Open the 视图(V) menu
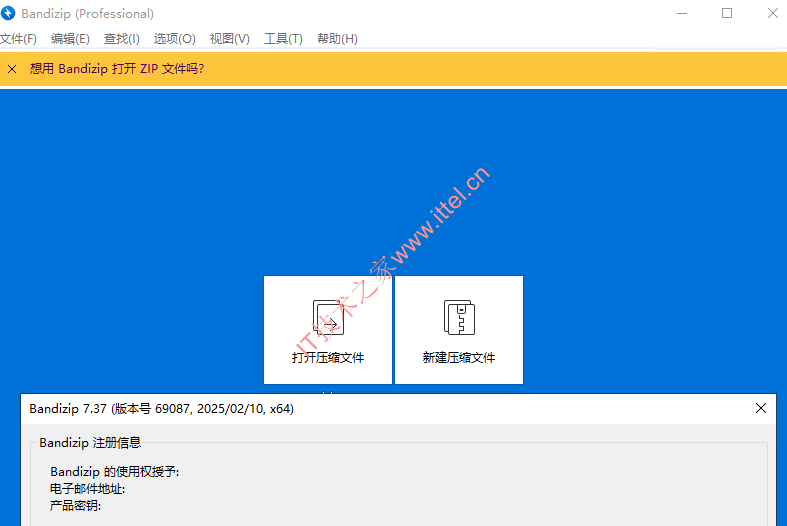787x526 pixels. pyautogui.click(x=229, y=39)
